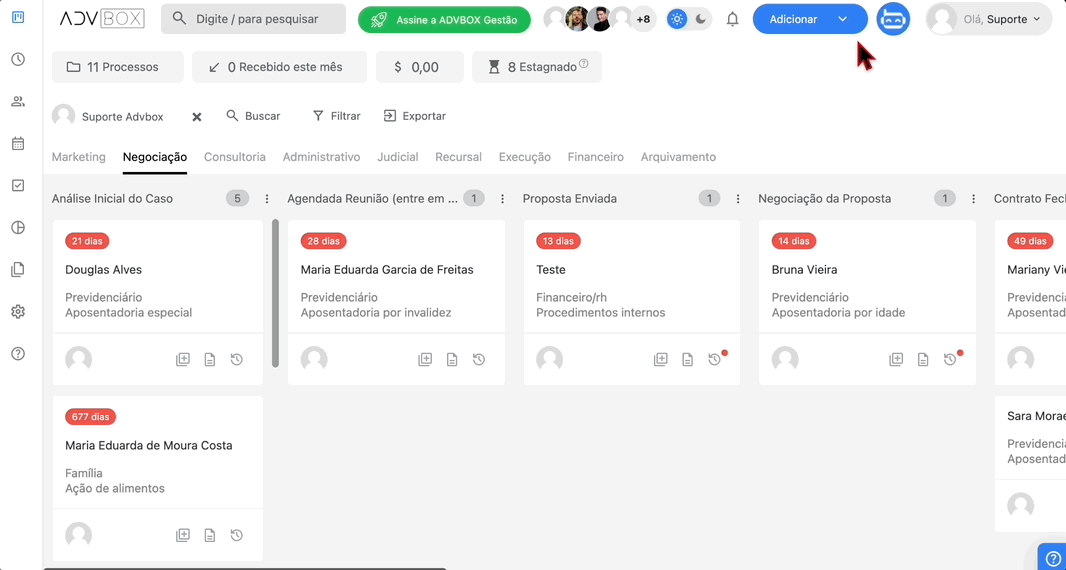The image size is (1066, 570).
Task: Open the robot assistant button
Action: (893, 19)
